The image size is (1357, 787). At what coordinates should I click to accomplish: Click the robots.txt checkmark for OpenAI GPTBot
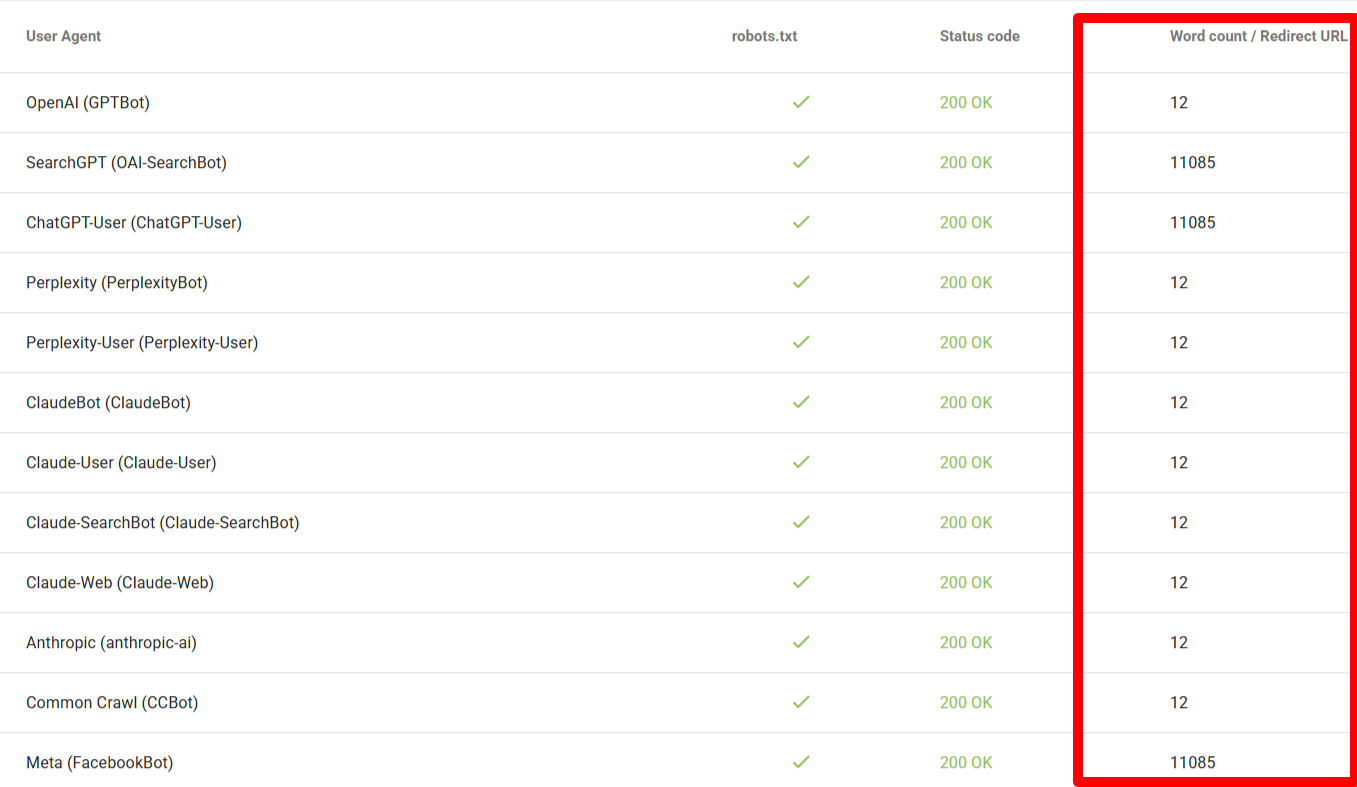800,102
